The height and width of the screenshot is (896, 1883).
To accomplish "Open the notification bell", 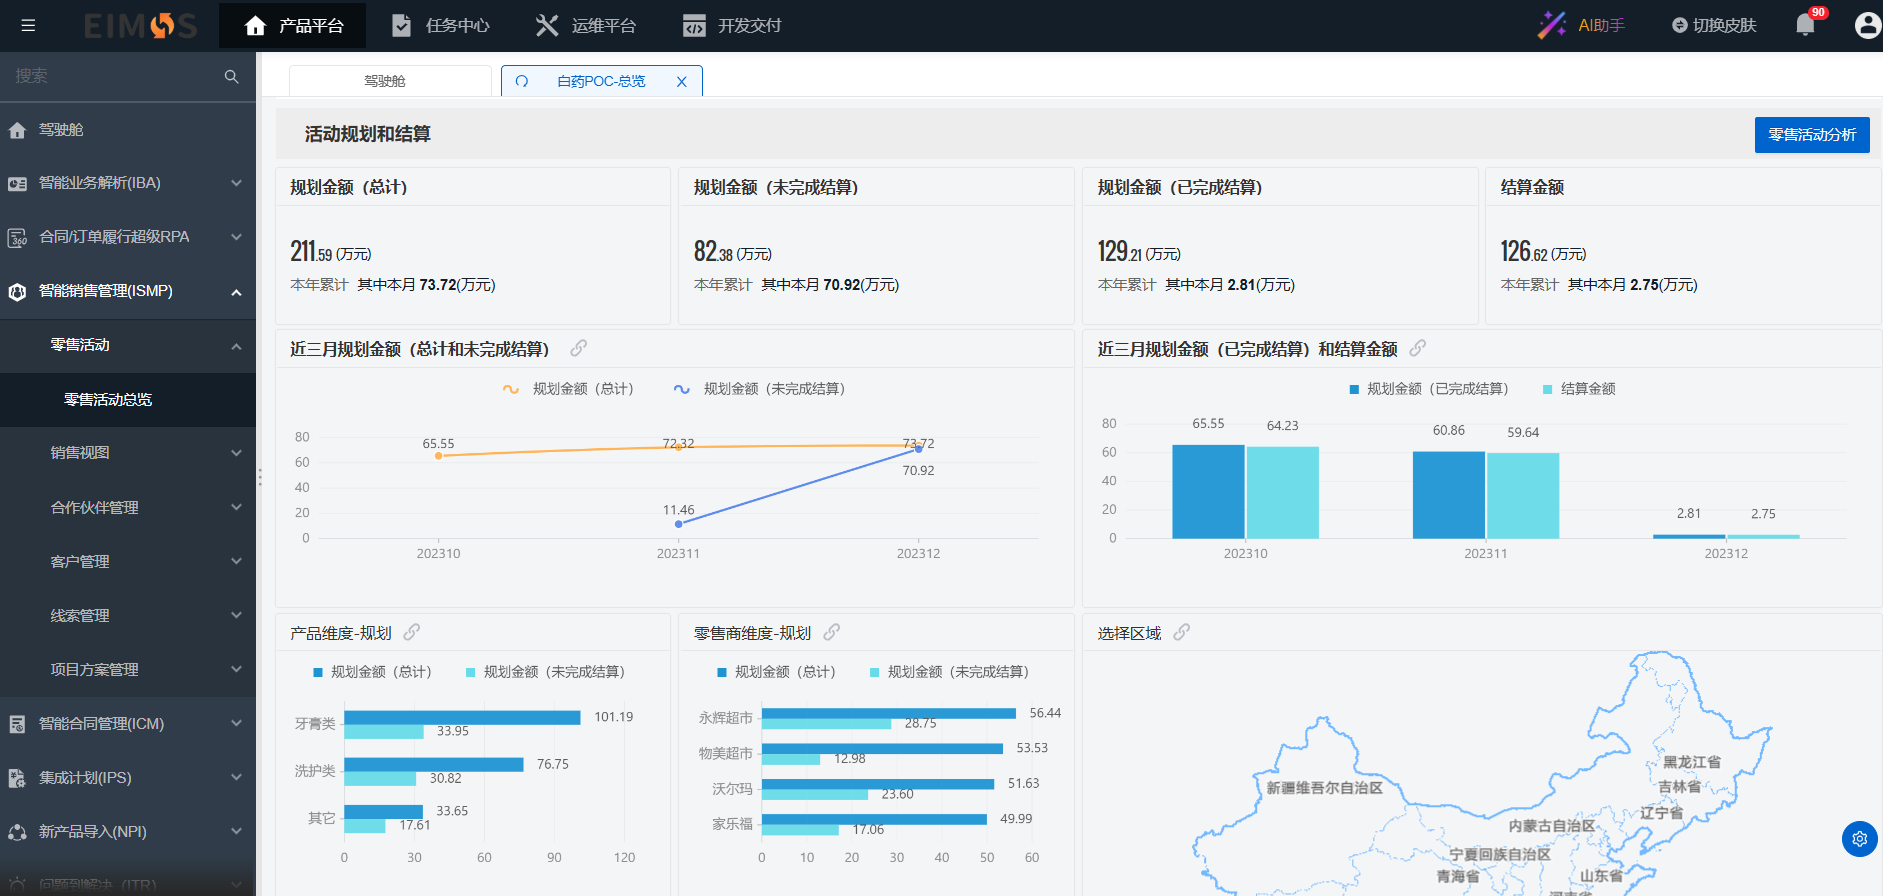I will point(1805,25).
